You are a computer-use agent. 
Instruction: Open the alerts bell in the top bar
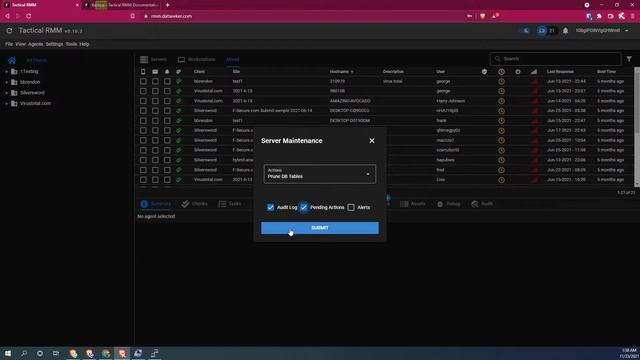click(565, 31)
